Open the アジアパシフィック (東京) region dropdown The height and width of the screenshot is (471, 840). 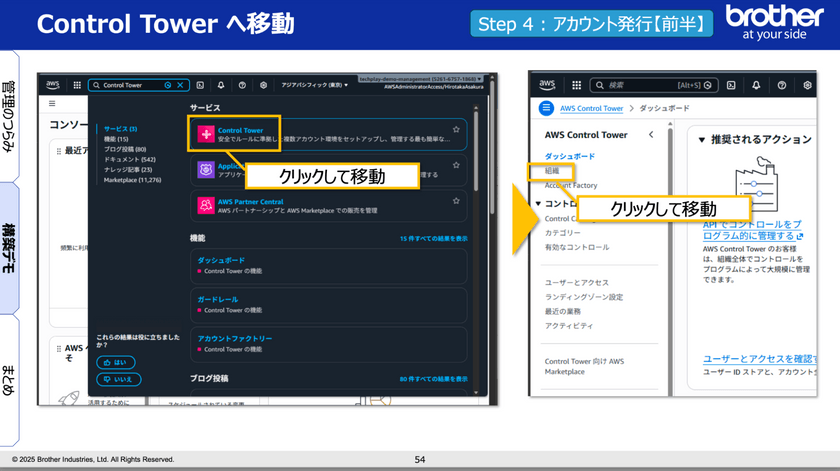[x=314, y=85]
